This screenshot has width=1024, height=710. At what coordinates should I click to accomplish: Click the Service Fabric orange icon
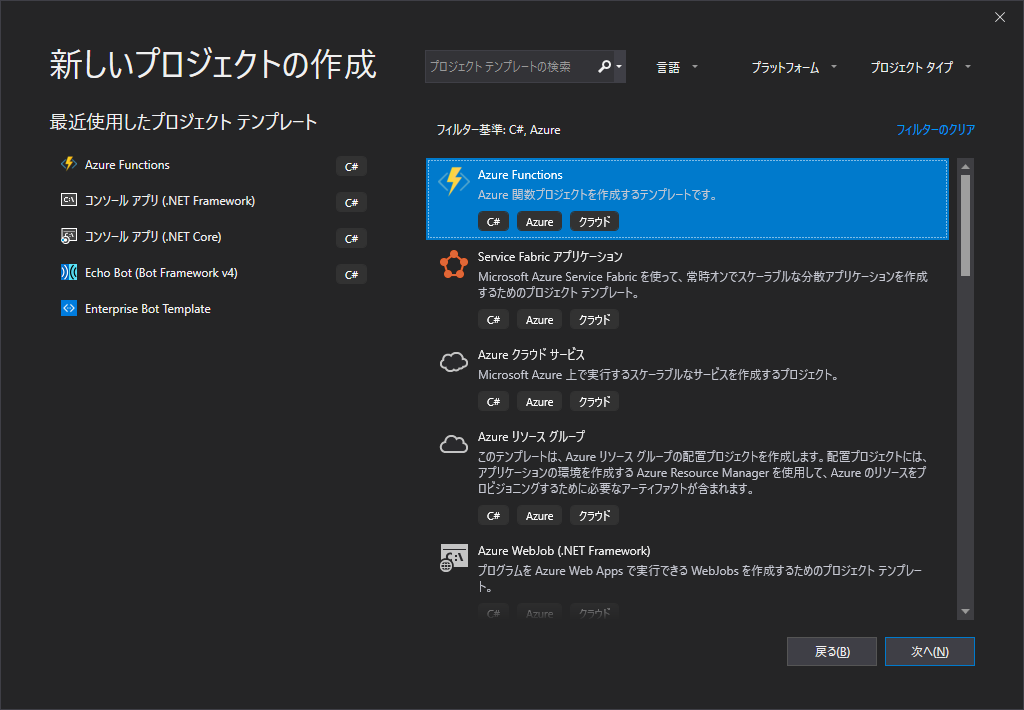coord(454,265)
